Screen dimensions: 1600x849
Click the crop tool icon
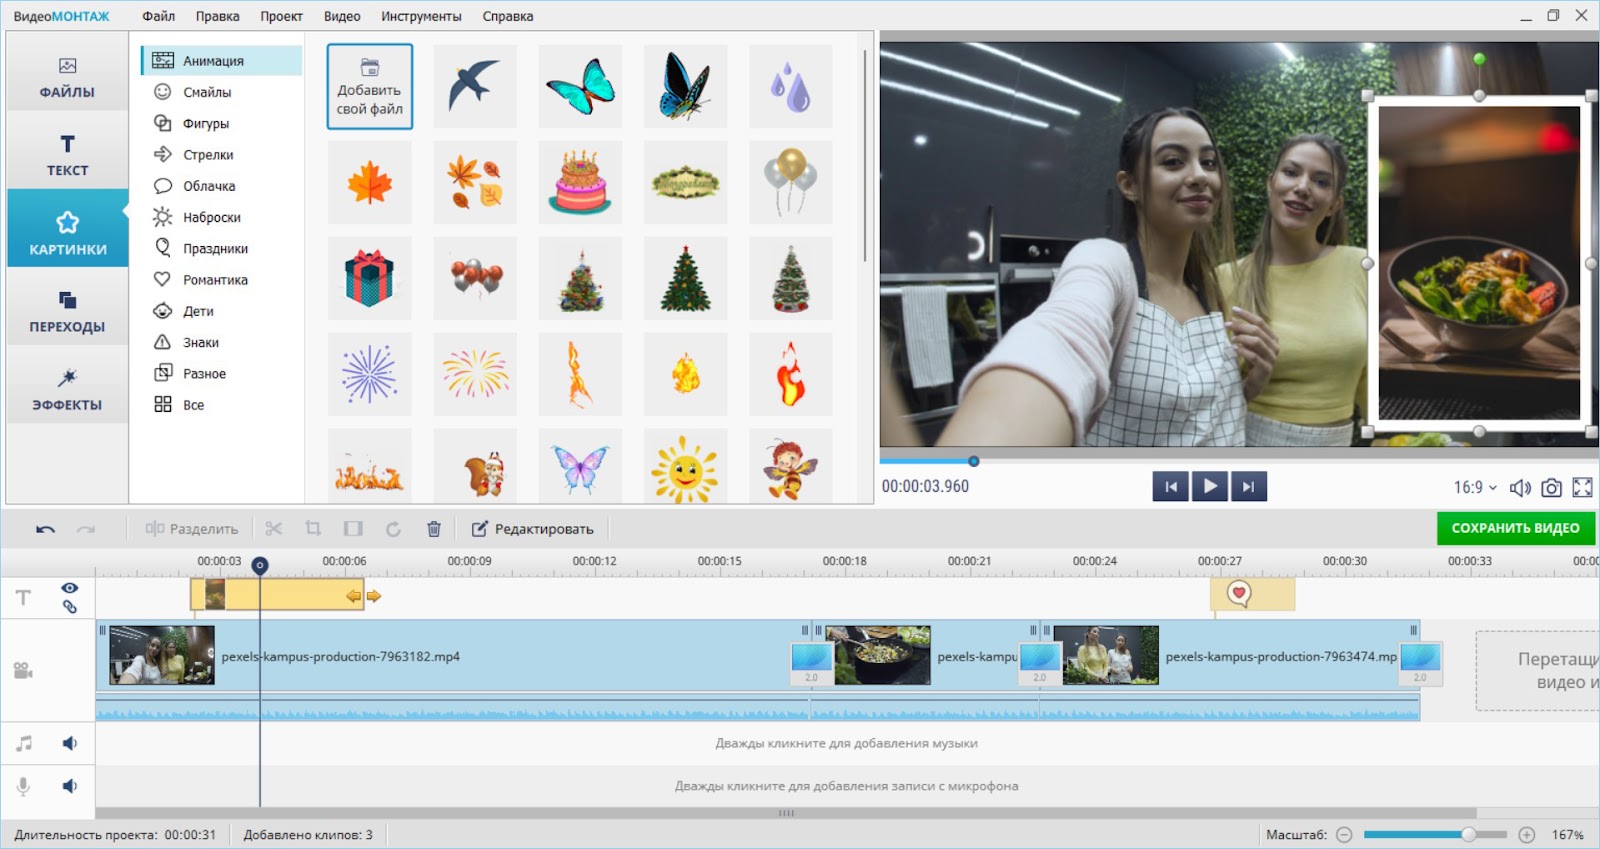[313, 529]
